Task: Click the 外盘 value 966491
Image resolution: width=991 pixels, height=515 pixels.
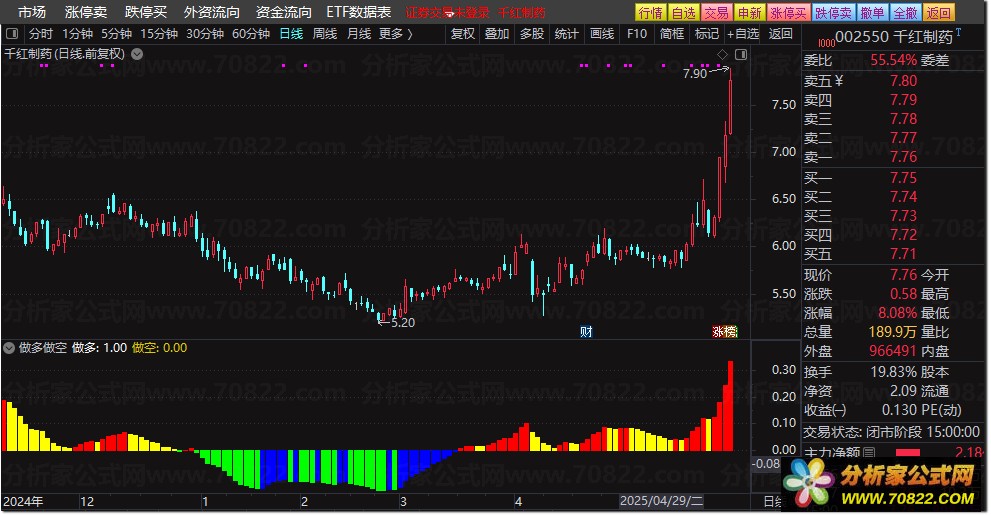Action: click(892, 351)
